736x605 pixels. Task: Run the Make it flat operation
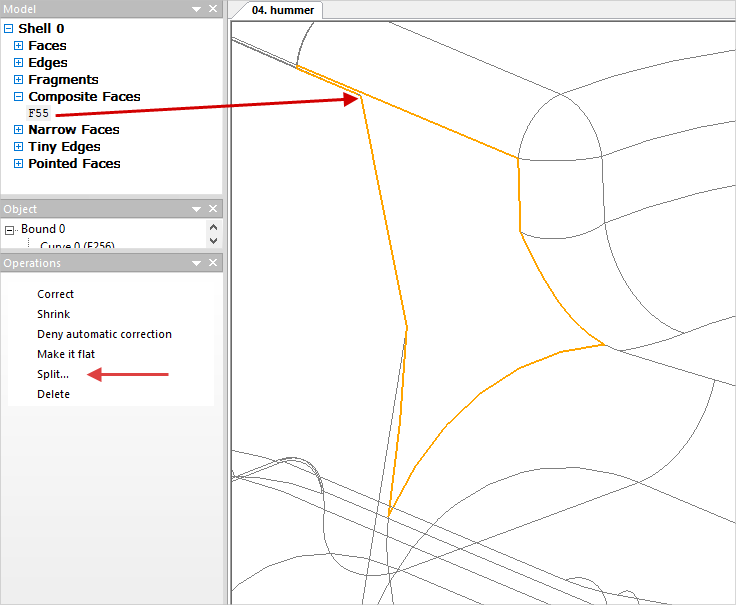point(66,354)
